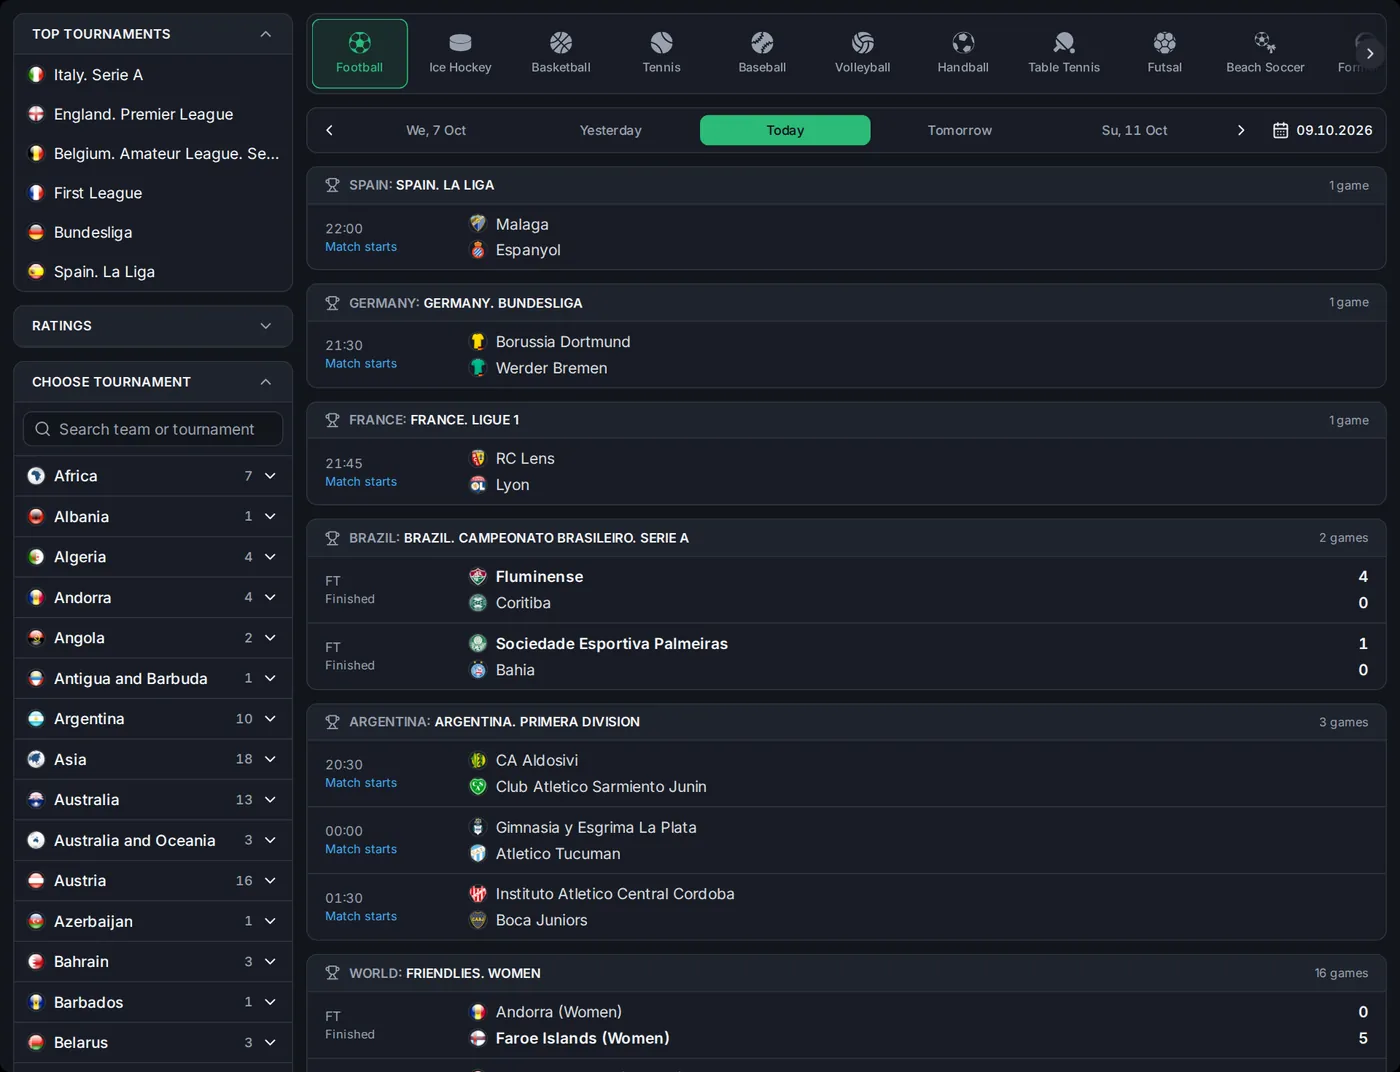Switch to the Yesterday date tab
1400x1072 pixels.
pyautogui.click(x=611, y=131)
